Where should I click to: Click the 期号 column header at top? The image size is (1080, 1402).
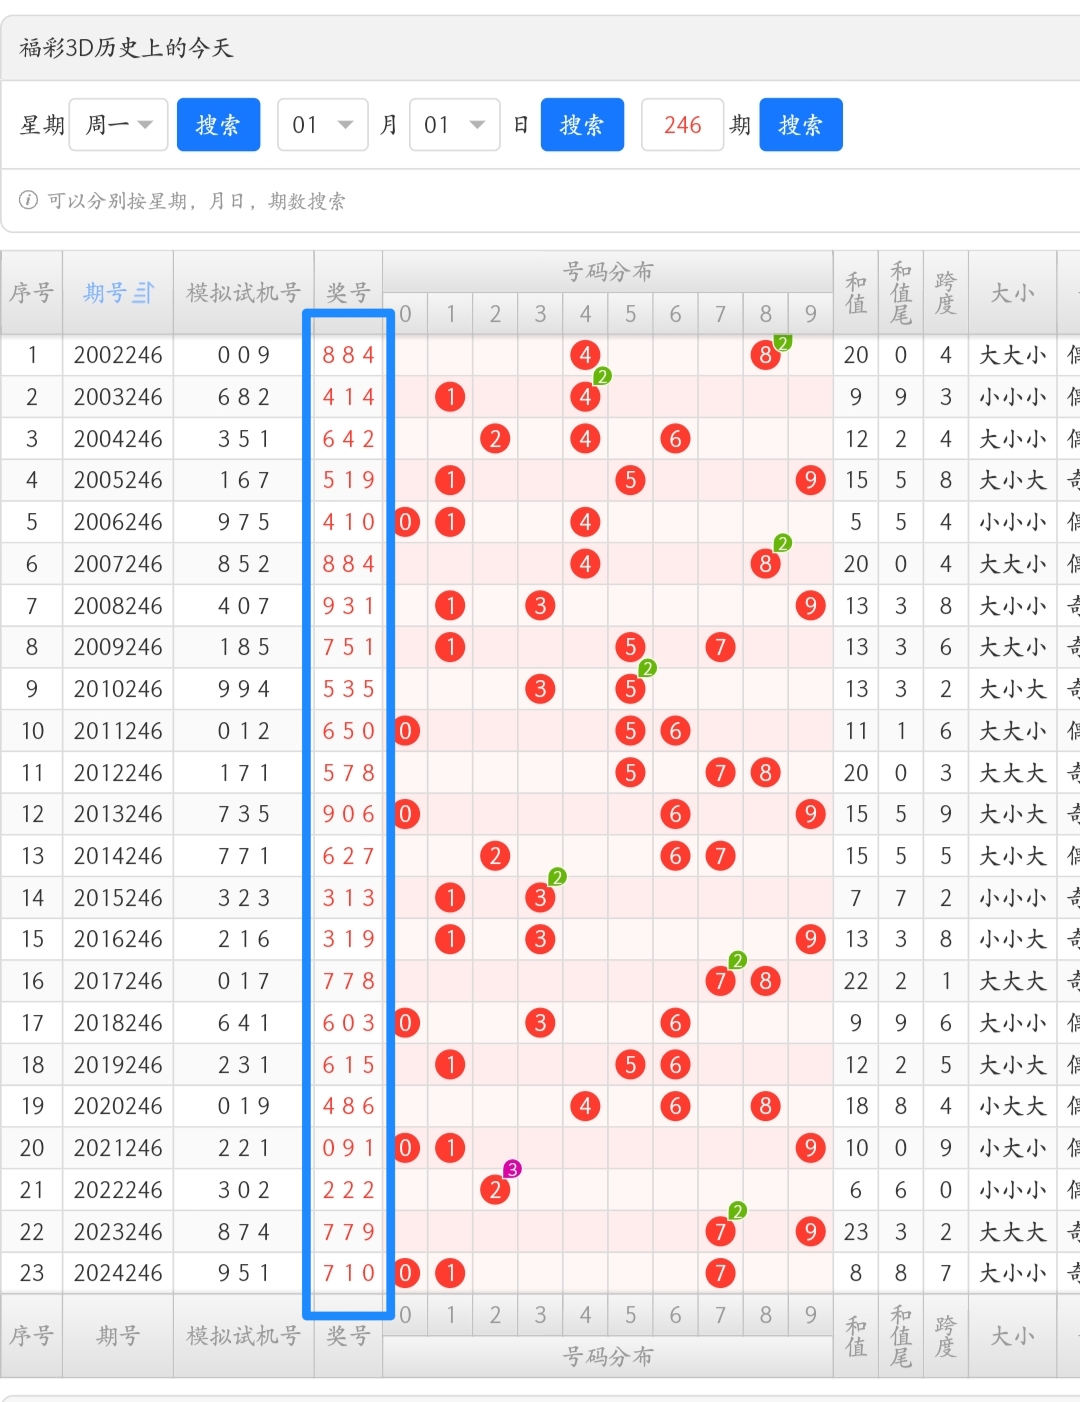click(105, 293)
